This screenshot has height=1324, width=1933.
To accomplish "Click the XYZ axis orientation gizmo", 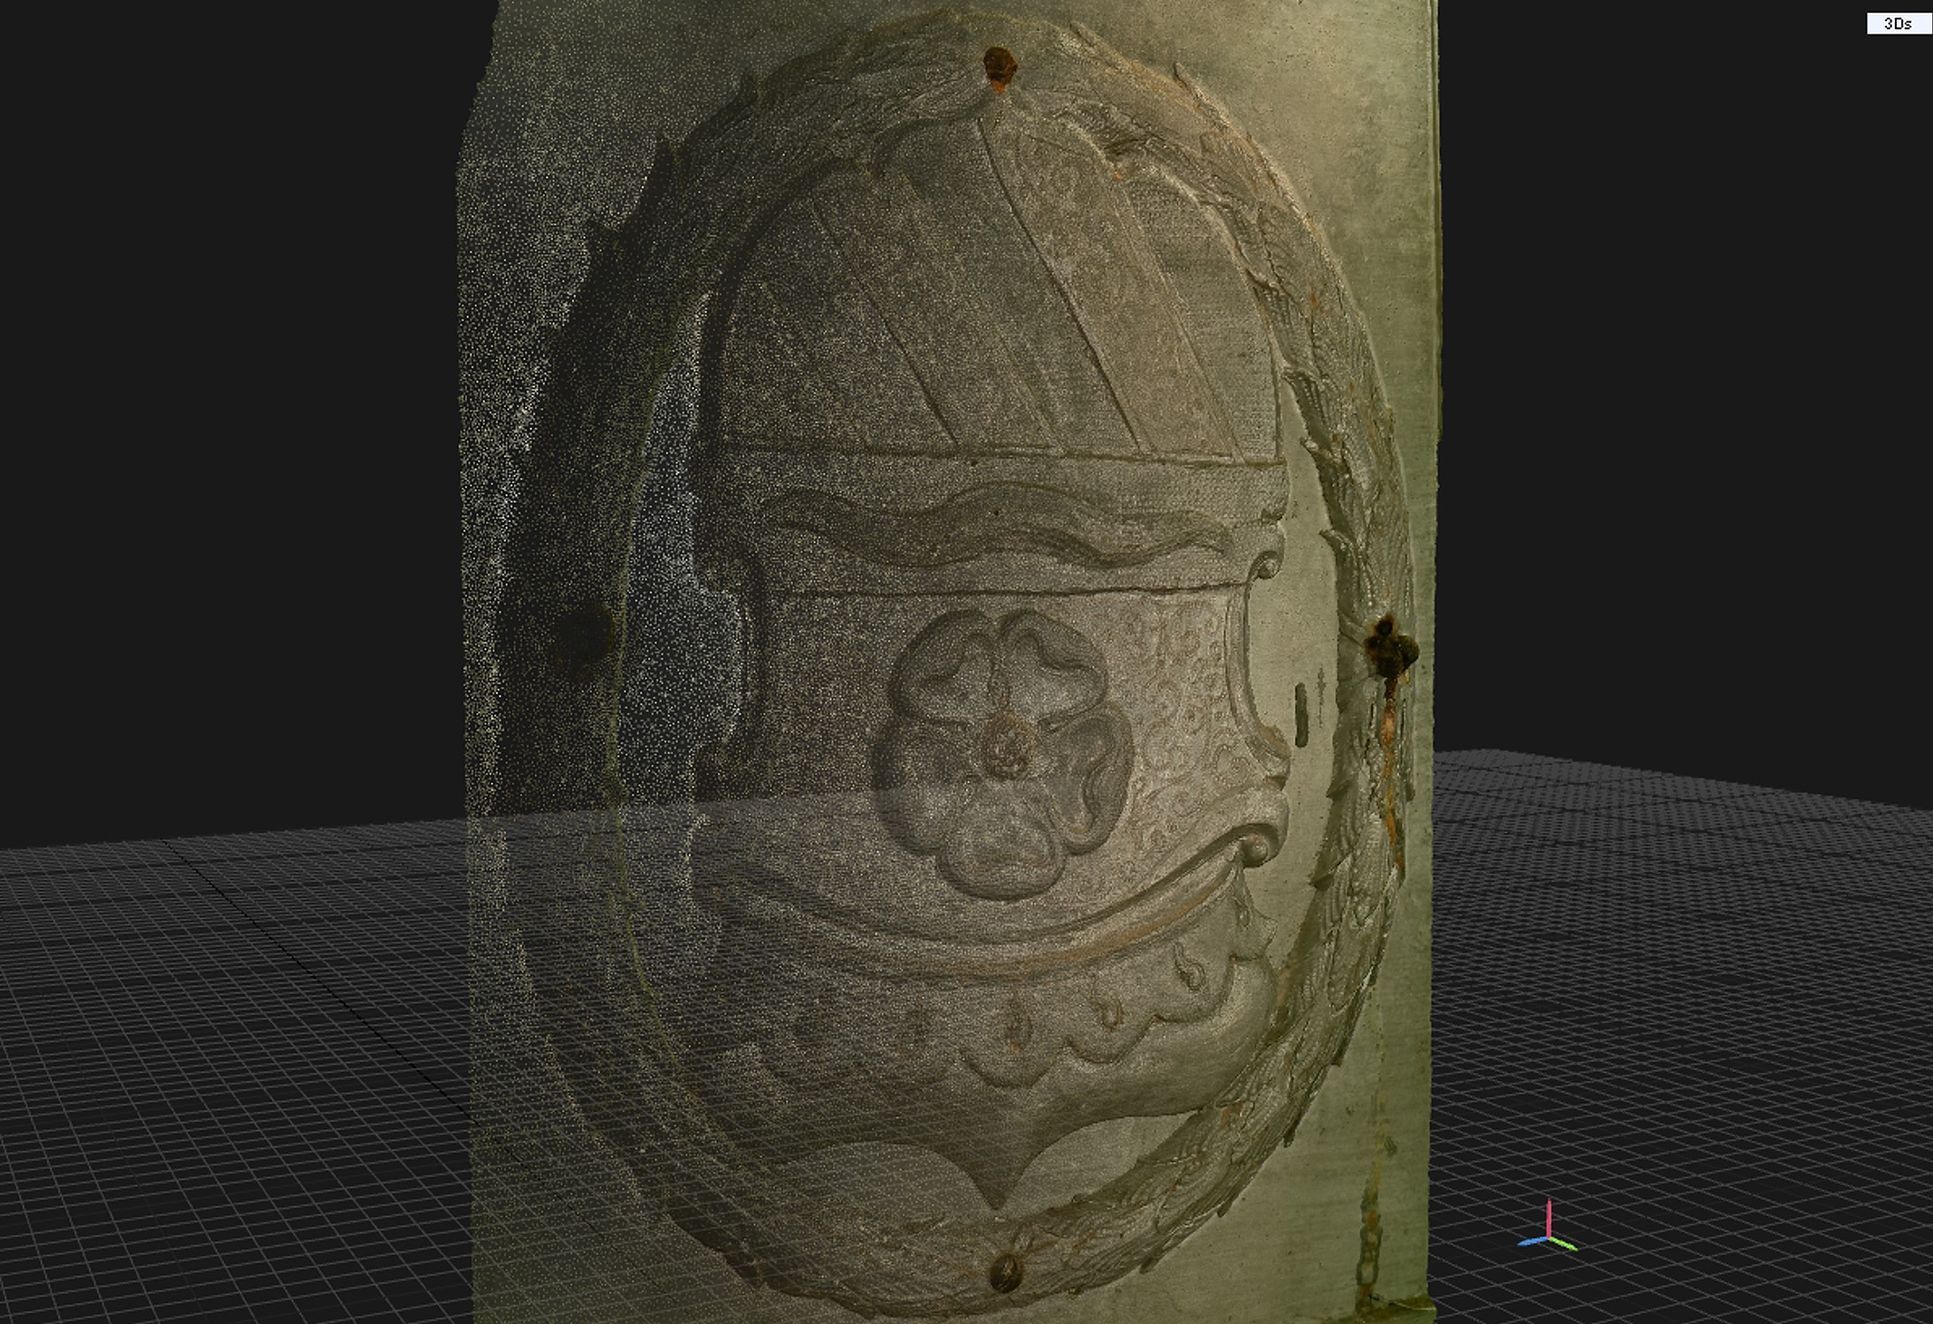I will coord(1547,1226).
